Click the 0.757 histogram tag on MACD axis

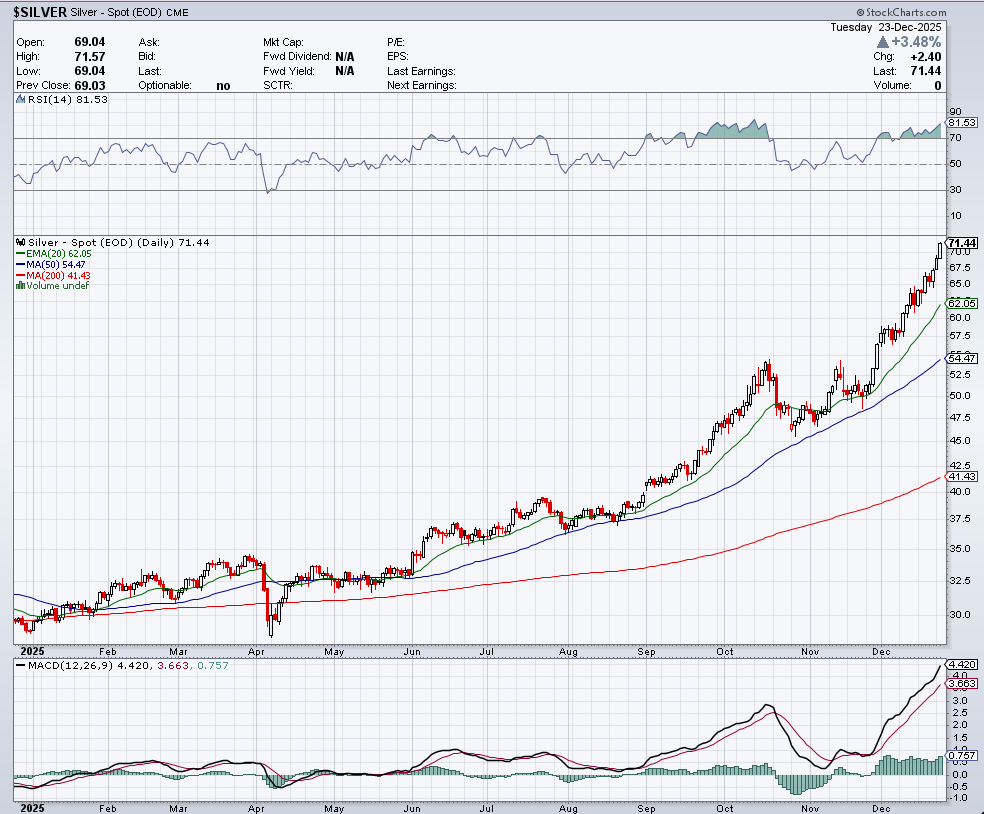(962, 756)
